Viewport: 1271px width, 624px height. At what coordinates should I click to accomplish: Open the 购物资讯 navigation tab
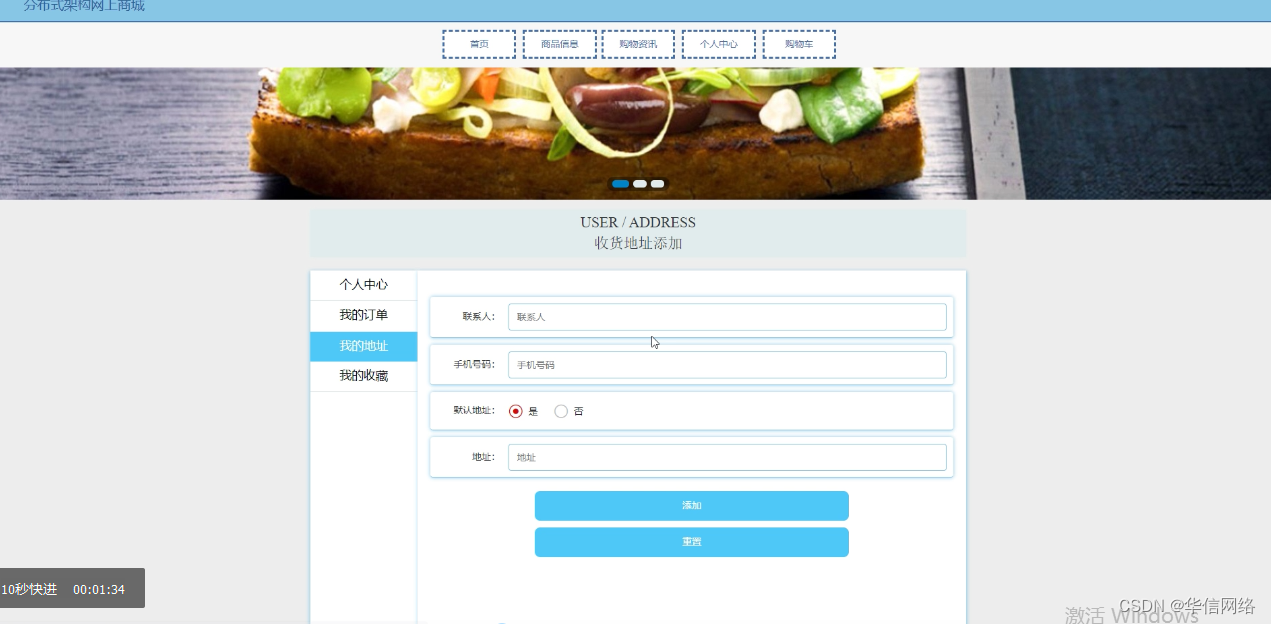pos(638,43)
